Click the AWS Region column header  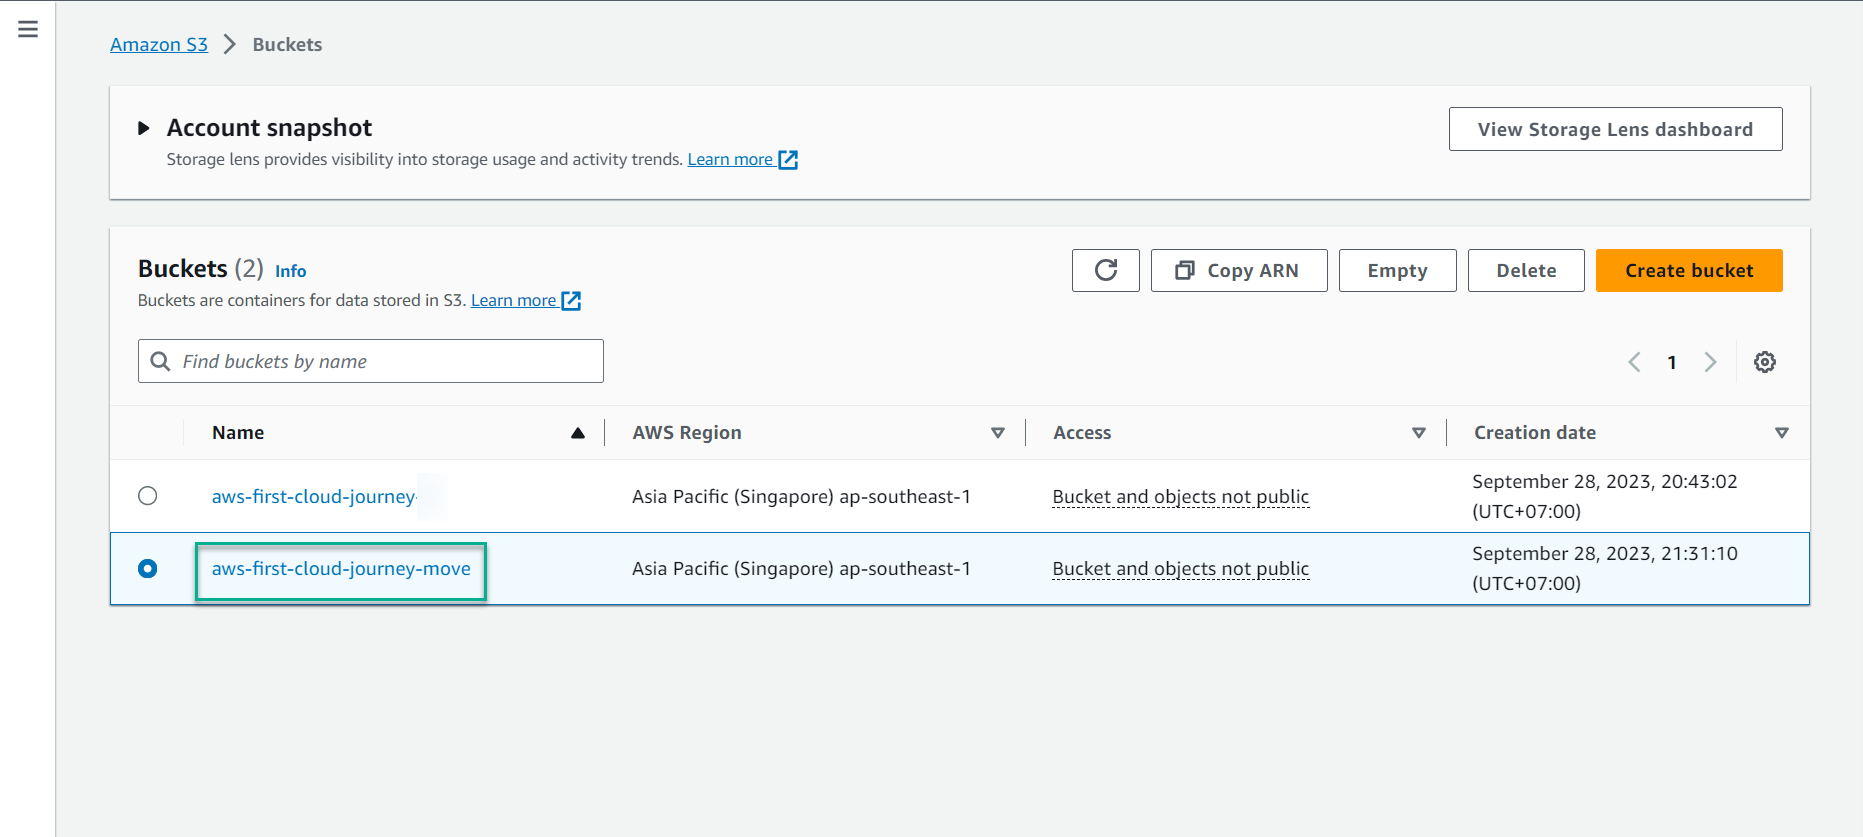[x=687, y=433]
